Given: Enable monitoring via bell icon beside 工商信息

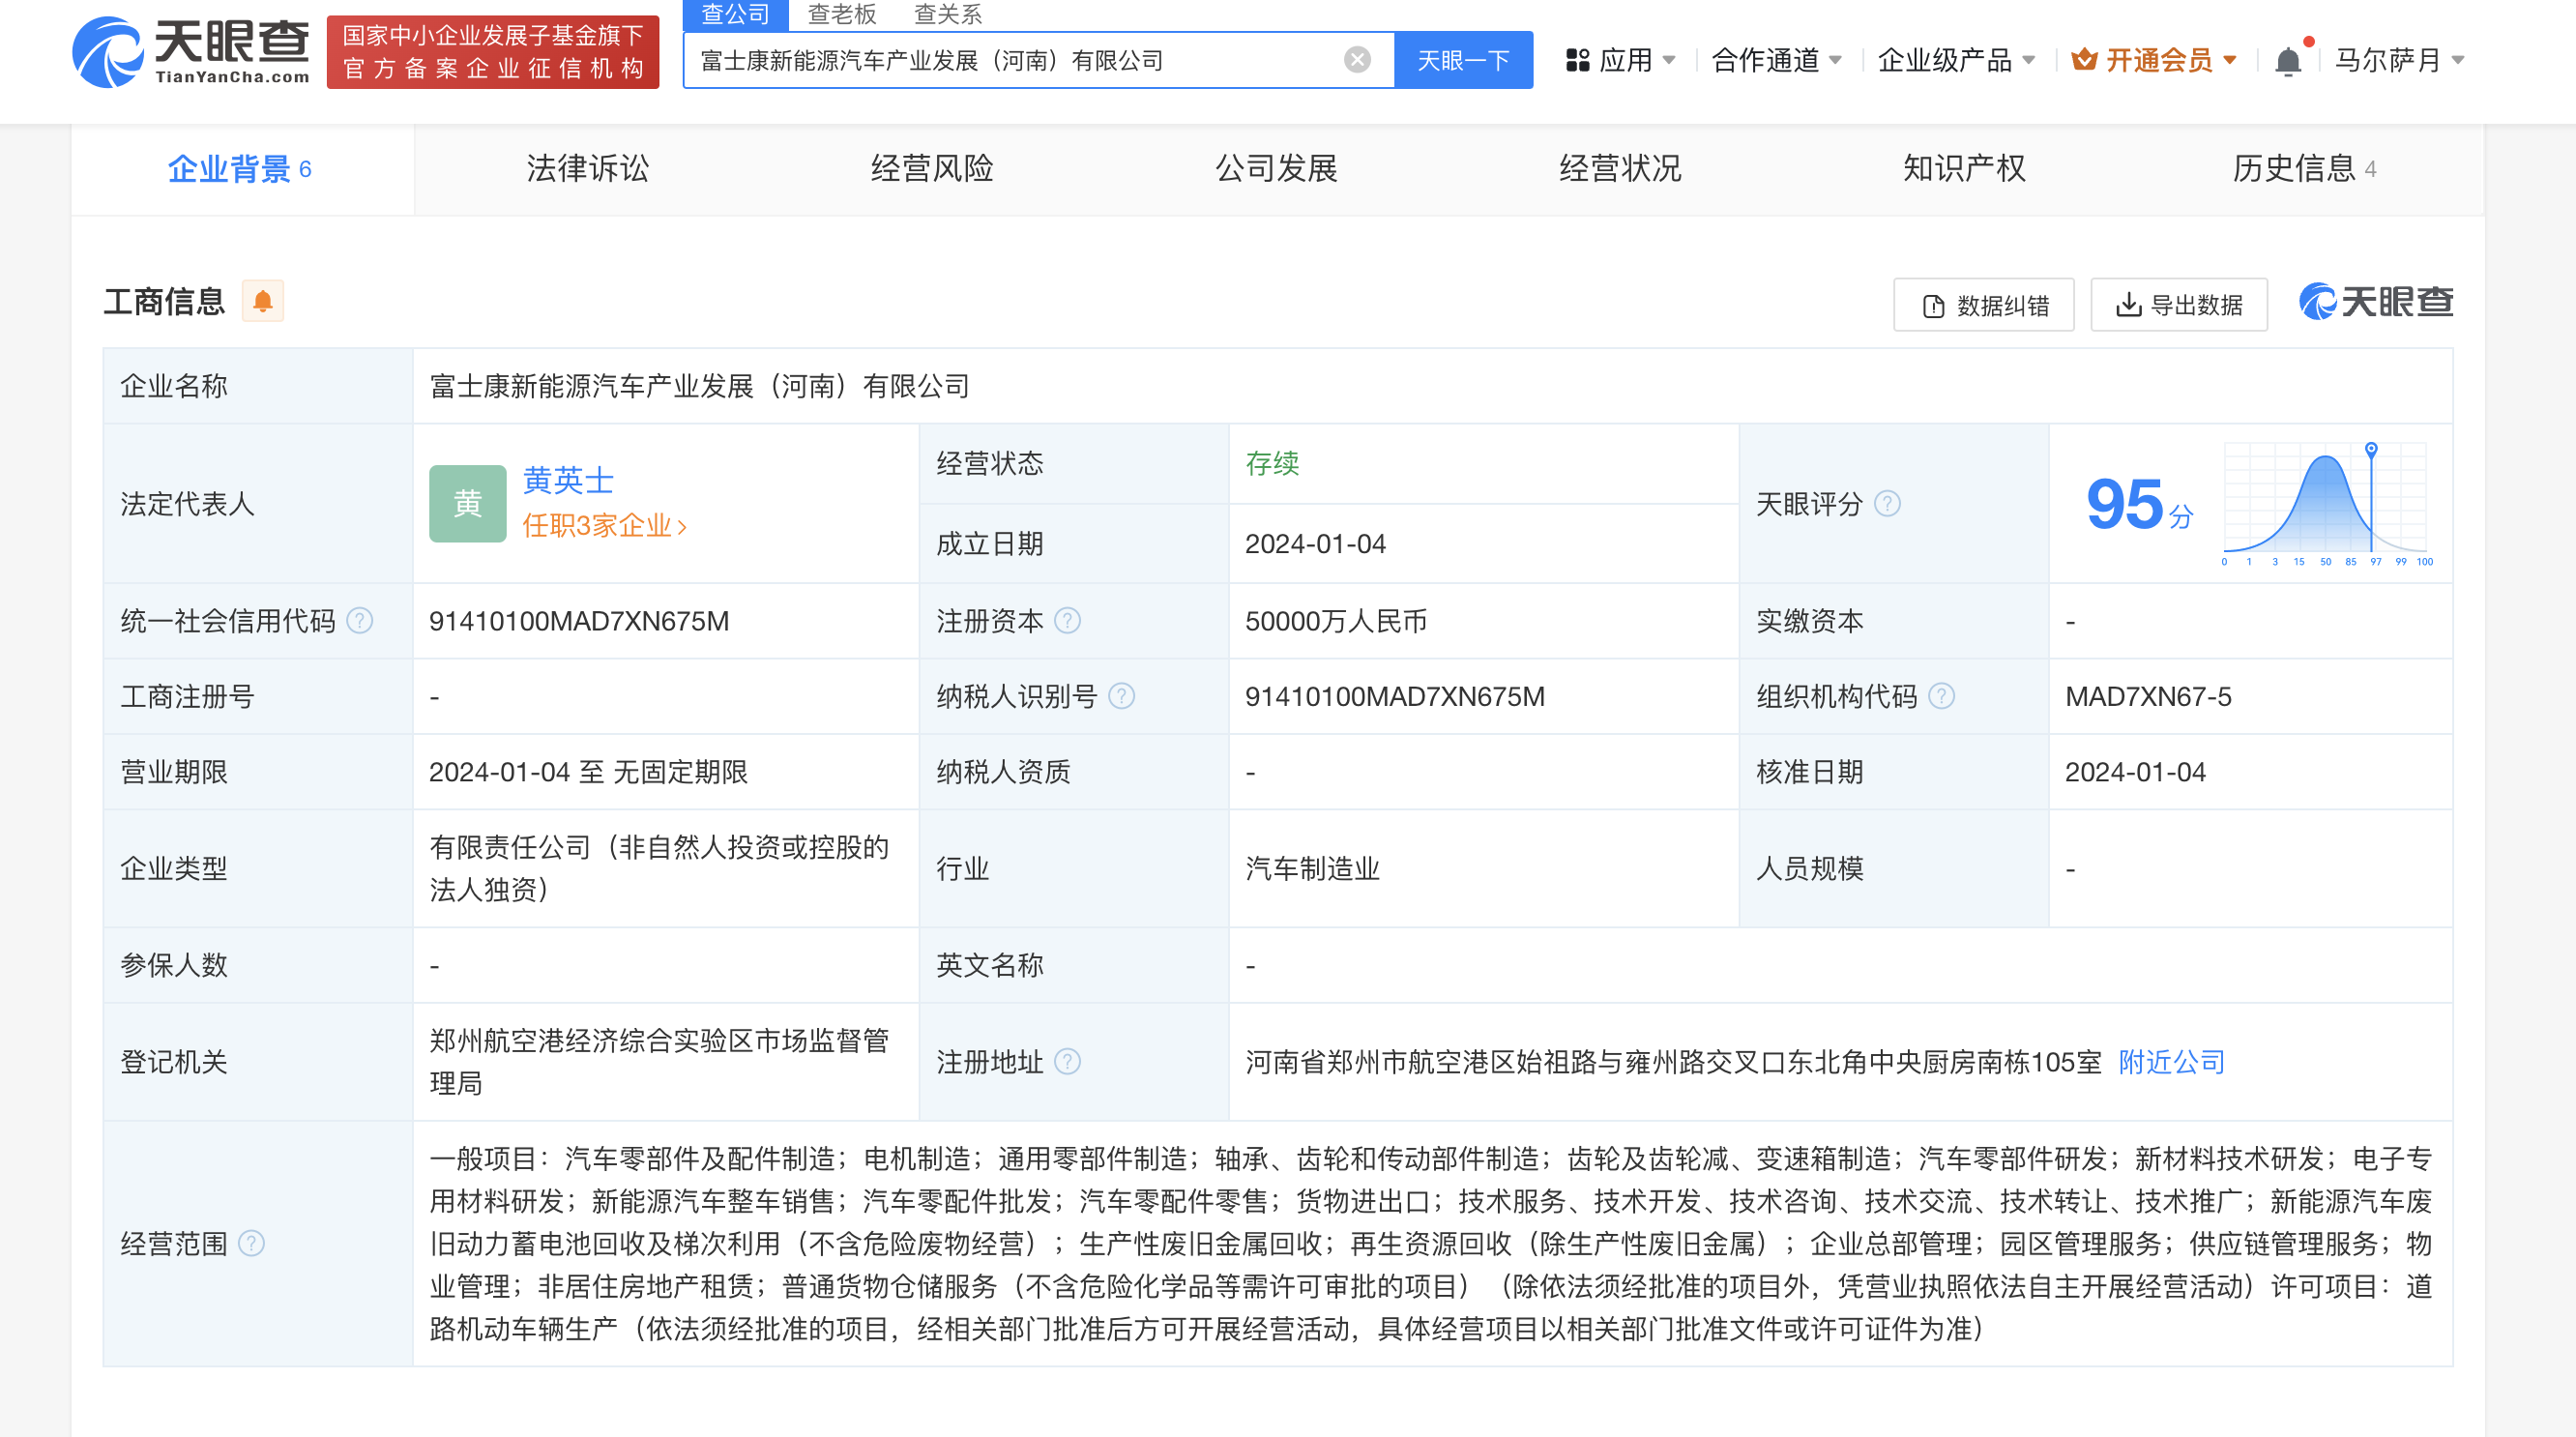Looking at the screenshot, I should tap(263, 301).
